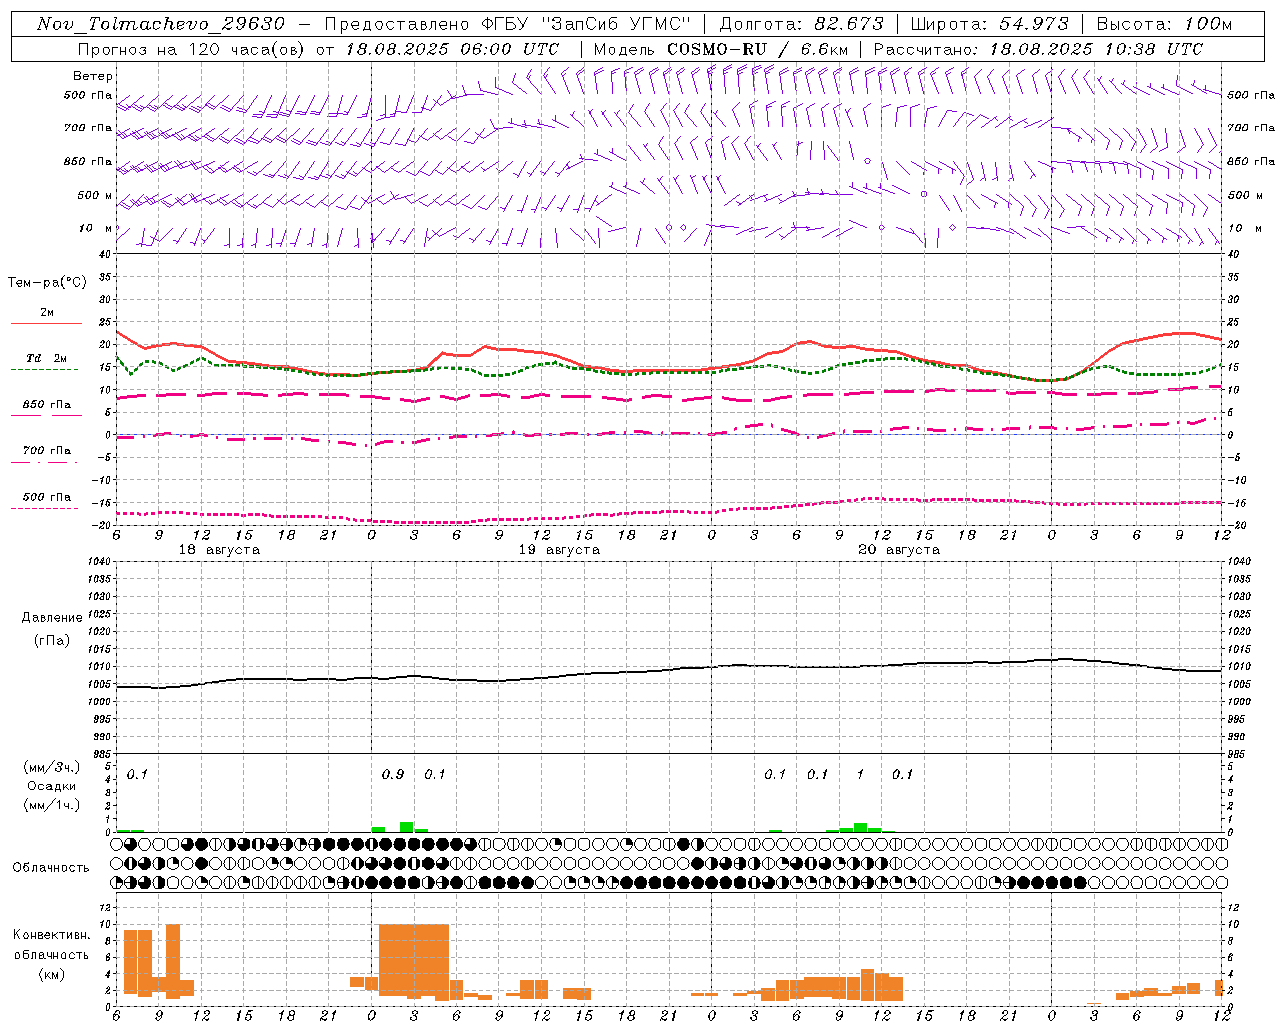This screenshot has height=1024, width=1280.
Task: Click the Nov_Tolmachevo_29630 station title
Action: [161, 24]
